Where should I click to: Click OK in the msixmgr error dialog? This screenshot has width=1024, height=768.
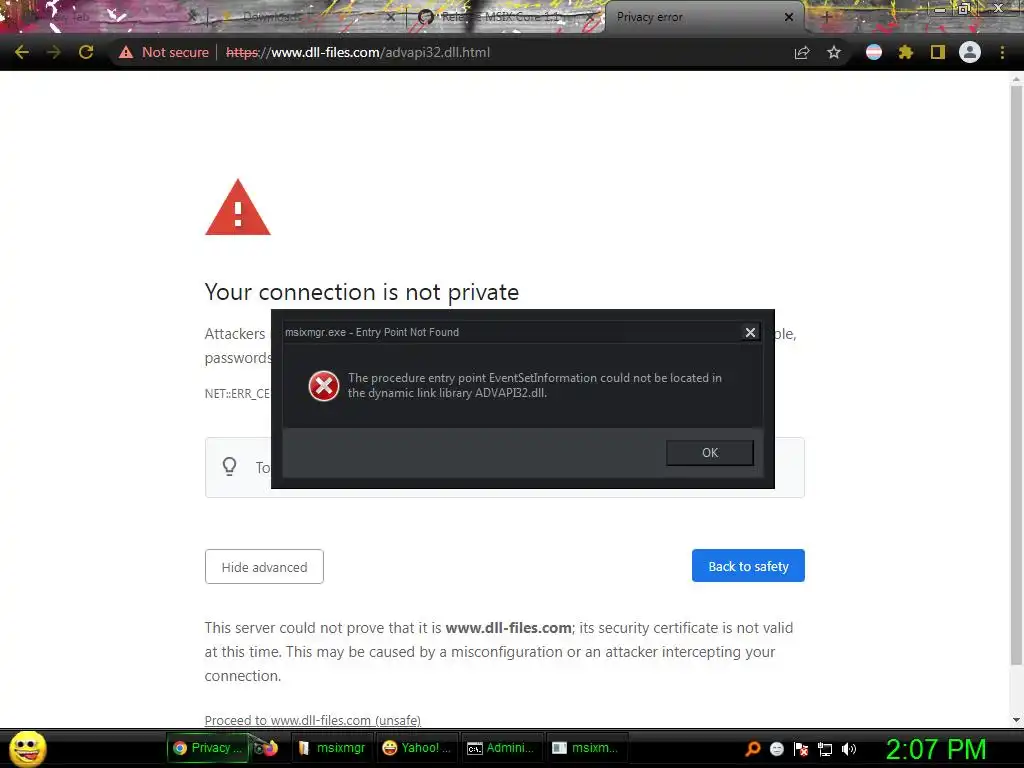tap(710, 453)
